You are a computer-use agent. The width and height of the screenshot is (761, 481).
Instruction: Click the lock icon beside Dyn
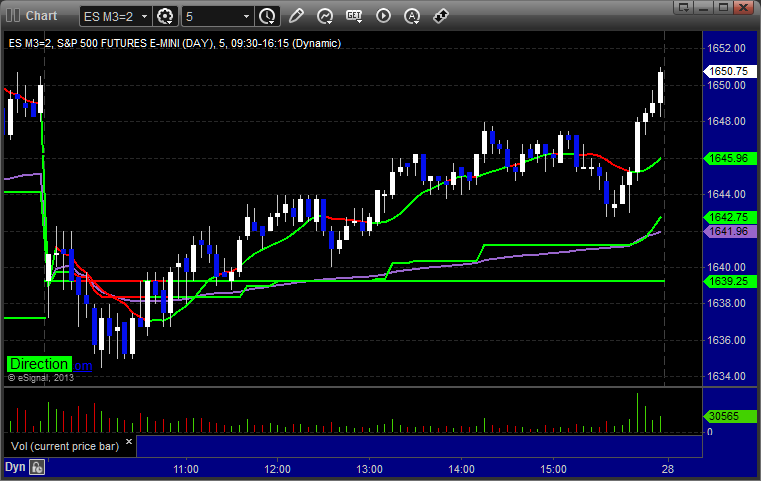(x=37, y=467)
